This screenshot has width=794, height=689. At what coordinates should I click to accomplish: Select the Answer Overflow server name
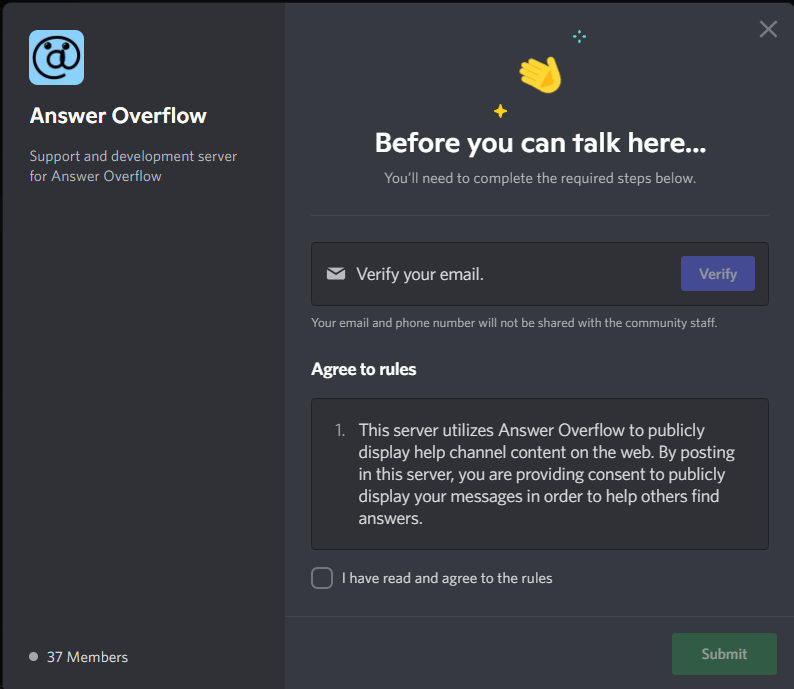[x=118, y=116]
